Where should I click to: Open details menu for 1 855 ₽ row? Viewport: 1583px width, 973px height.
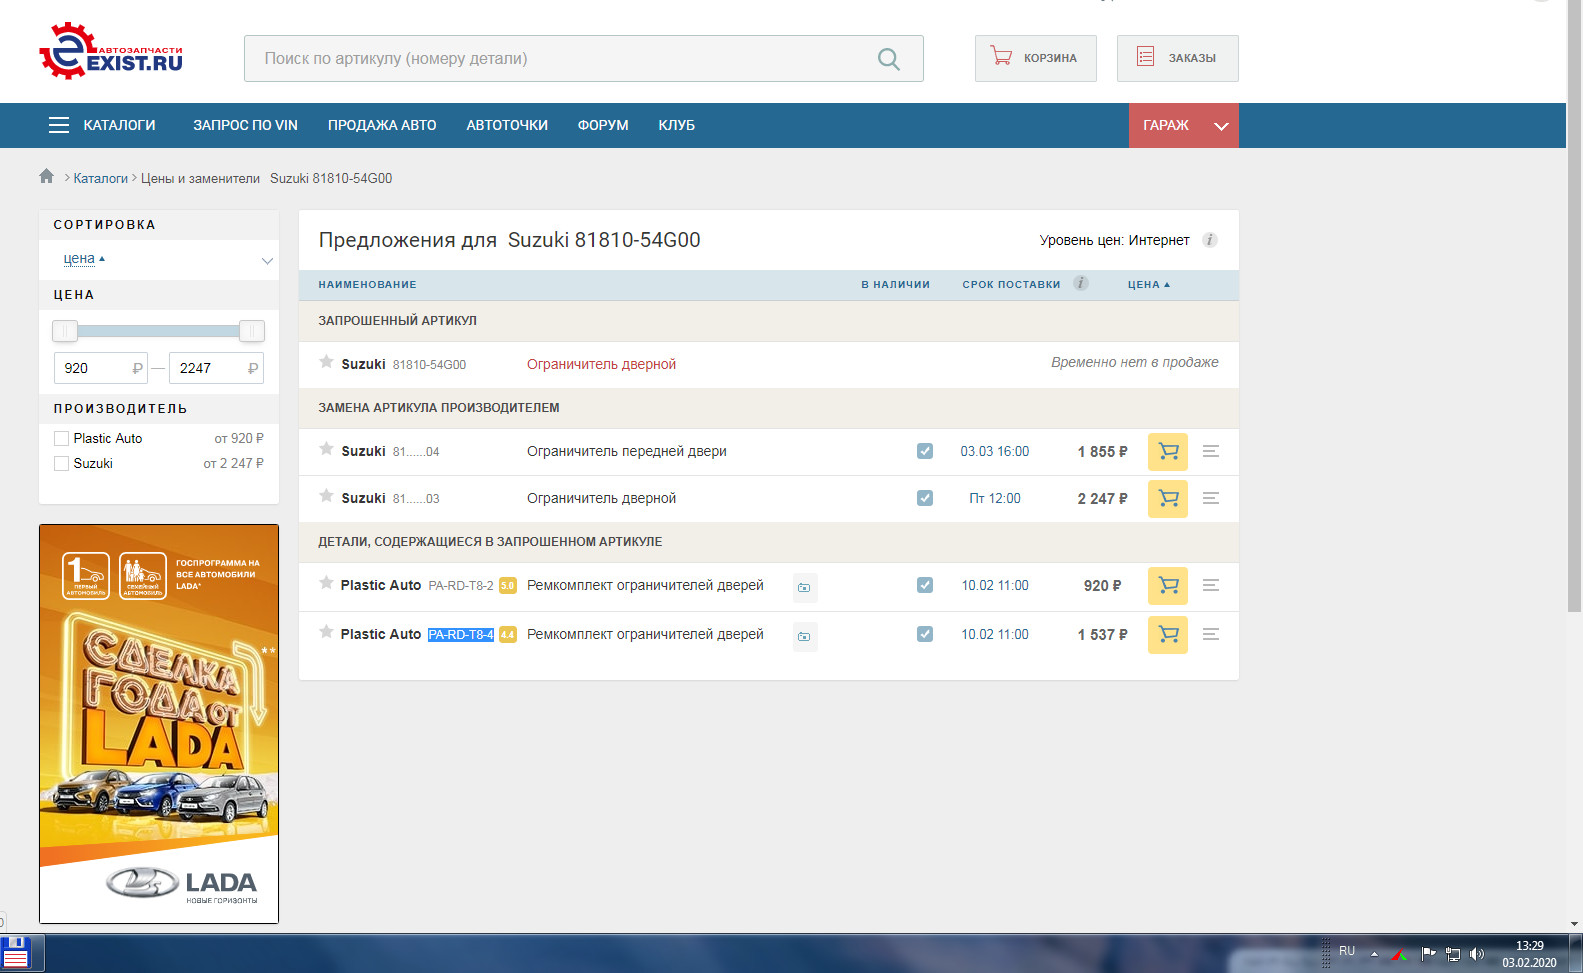point(1211,452)
